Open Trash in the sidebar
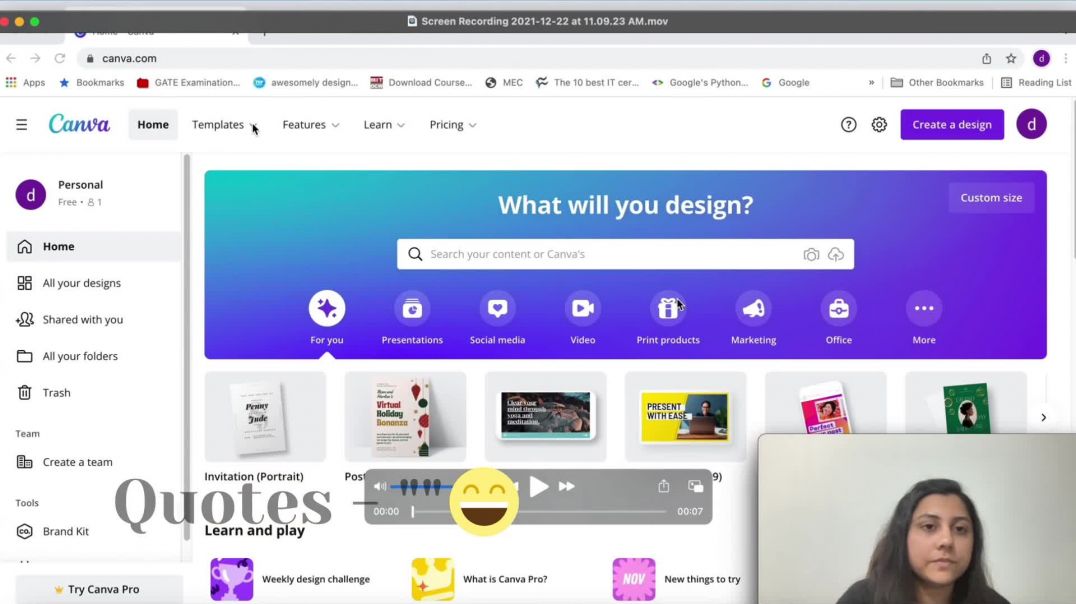Viewport: 1076px width, 604px height. [93, 393]
